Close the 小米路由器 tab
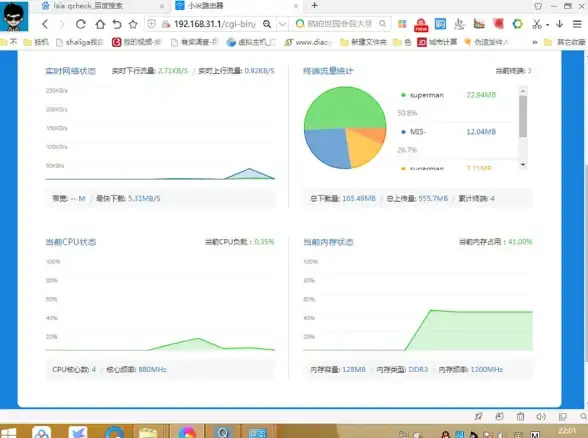 [x=296, y=6]
